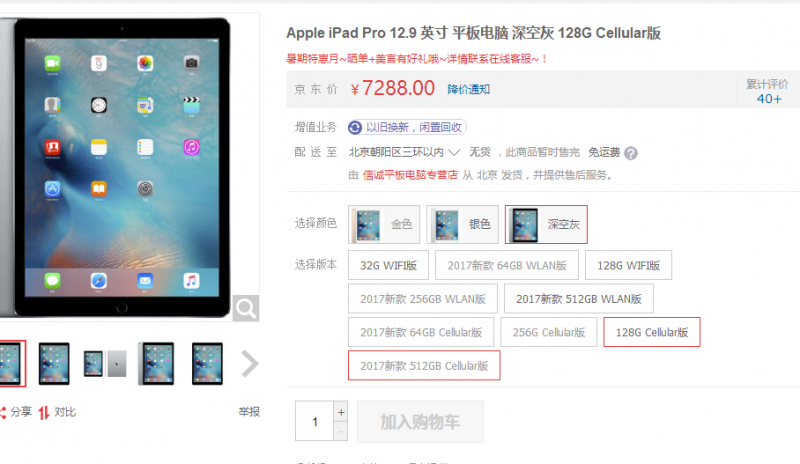Click the 加入购物车 add to cart button
The image size is (800, 464).
(420, 422)
